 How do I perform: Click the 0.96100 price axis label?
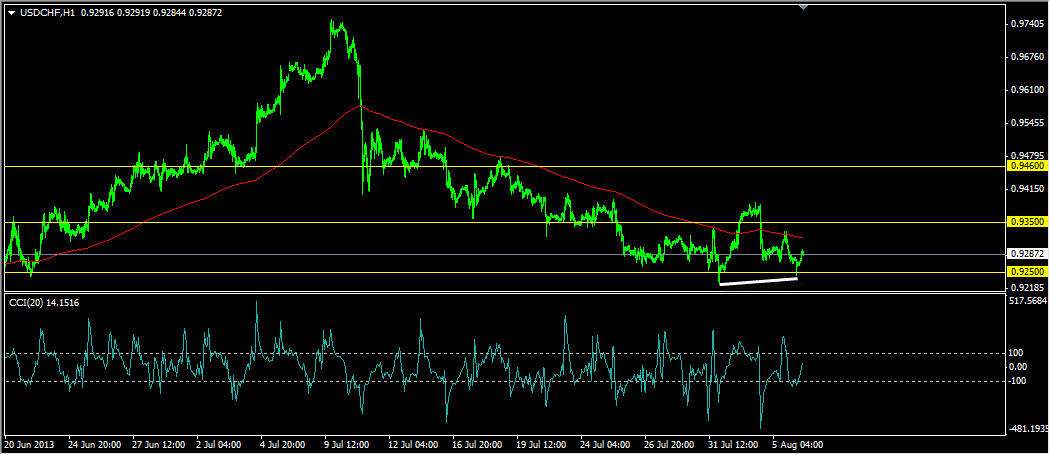(1025, 90)
